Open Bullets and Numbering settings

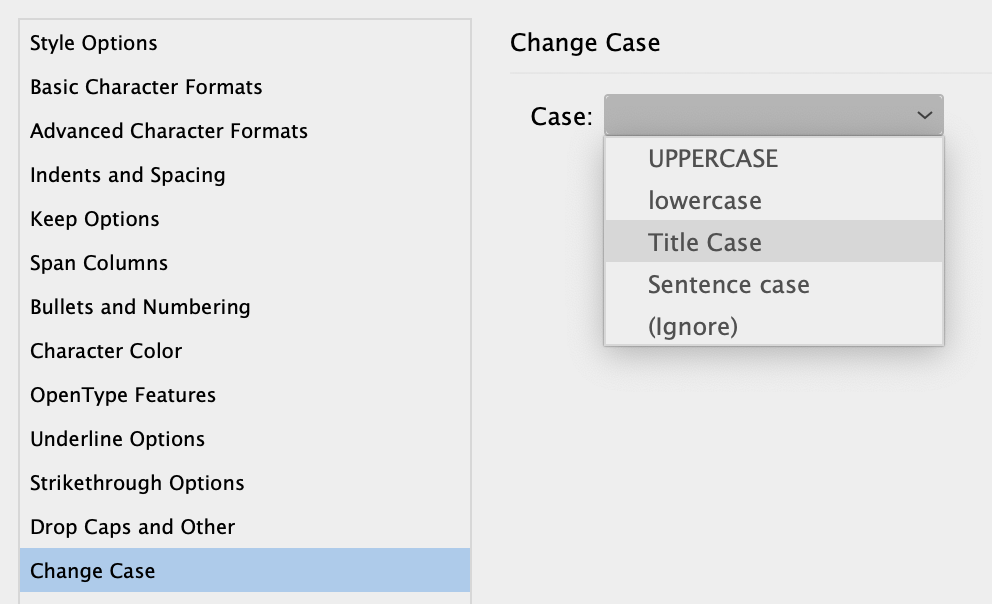138,307
